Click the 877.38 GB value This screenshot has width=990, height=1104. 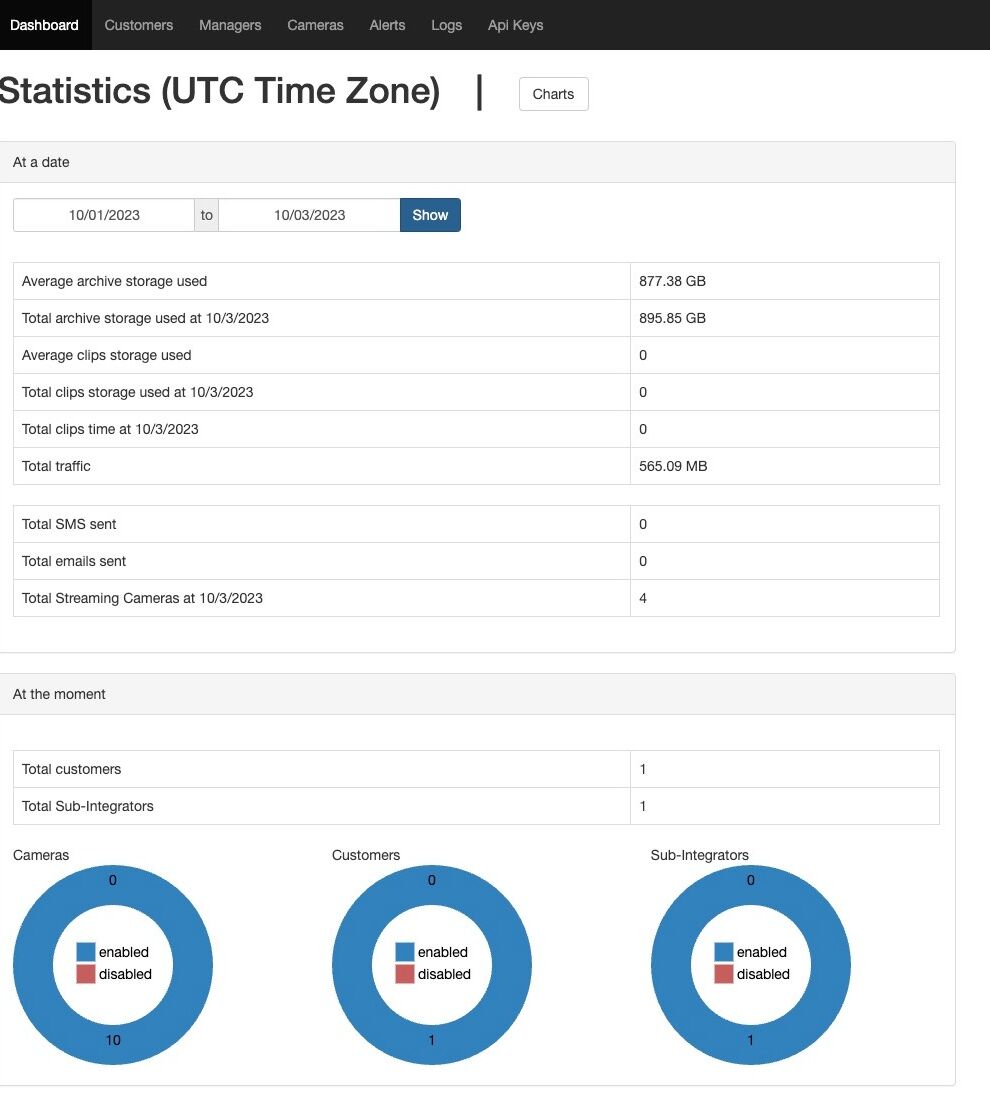[672, 281]
